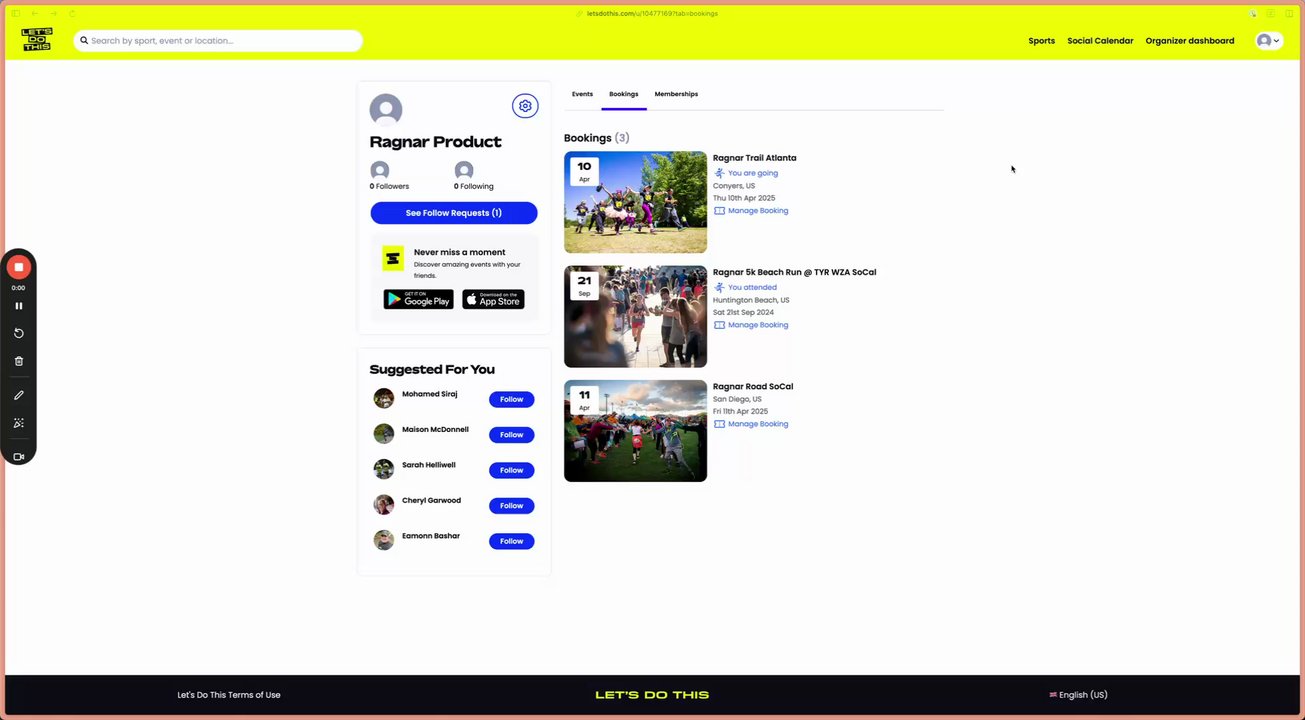The width and height of the screenshot is (1305, 720).
Task: Focus the search by sport, event or location field
Action: coord(218,41)
